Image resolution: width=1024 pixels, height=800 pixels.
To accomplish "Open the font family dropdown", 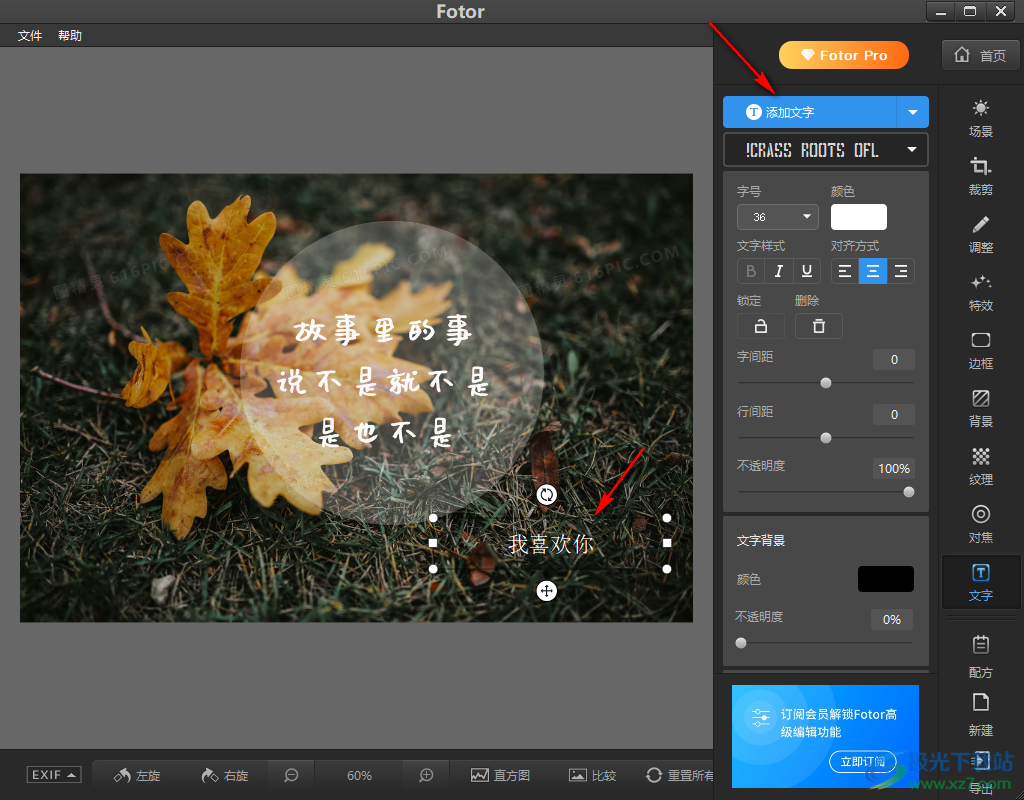I will 825,150.
